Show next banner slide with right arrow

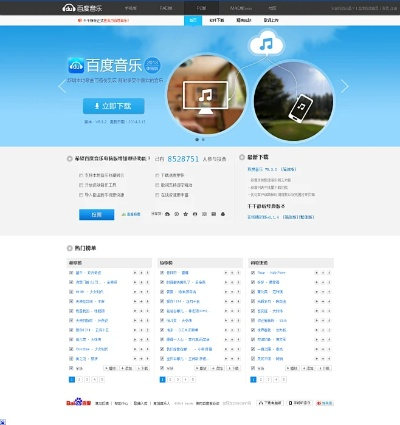point(345,86)
